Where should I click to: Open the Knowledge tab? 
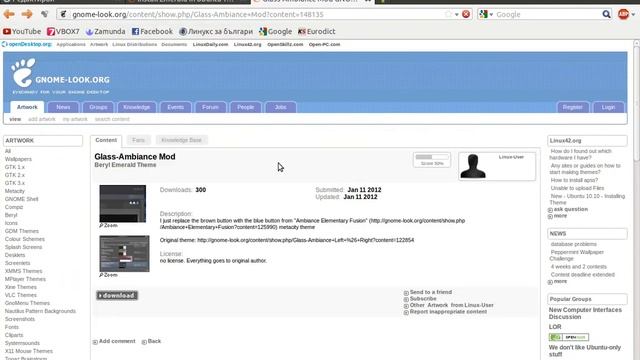(x=136, y=107)
